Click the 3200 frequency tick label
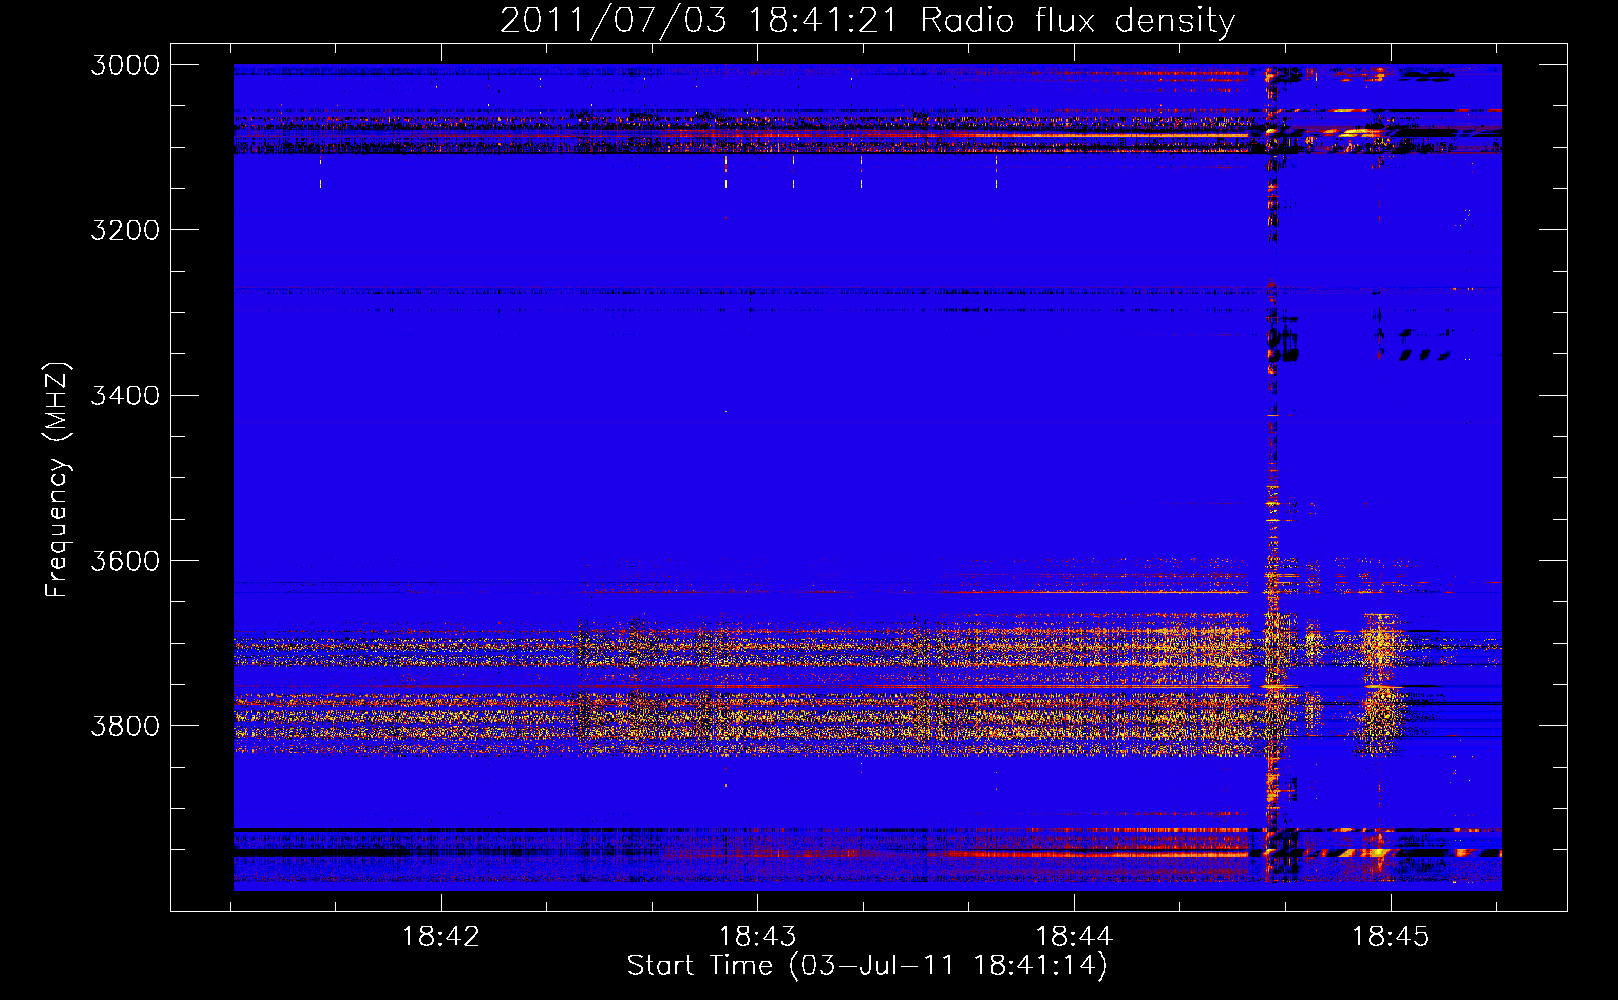The height and width of the screenshot is (1000, 1618). tap(125, 230)
